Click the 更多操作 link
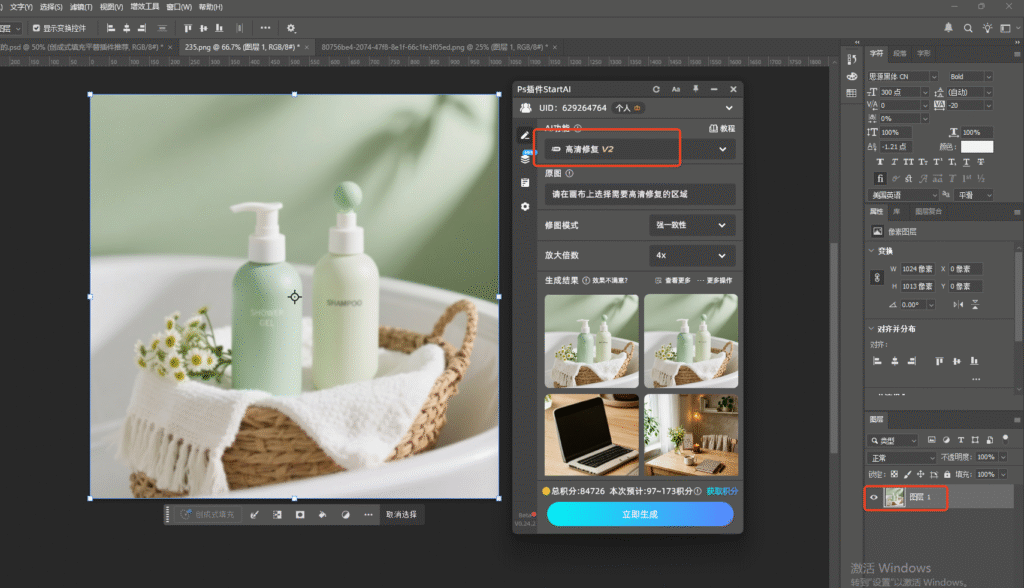Viewport: 1024px width, 588px height. tap(714, 280)
